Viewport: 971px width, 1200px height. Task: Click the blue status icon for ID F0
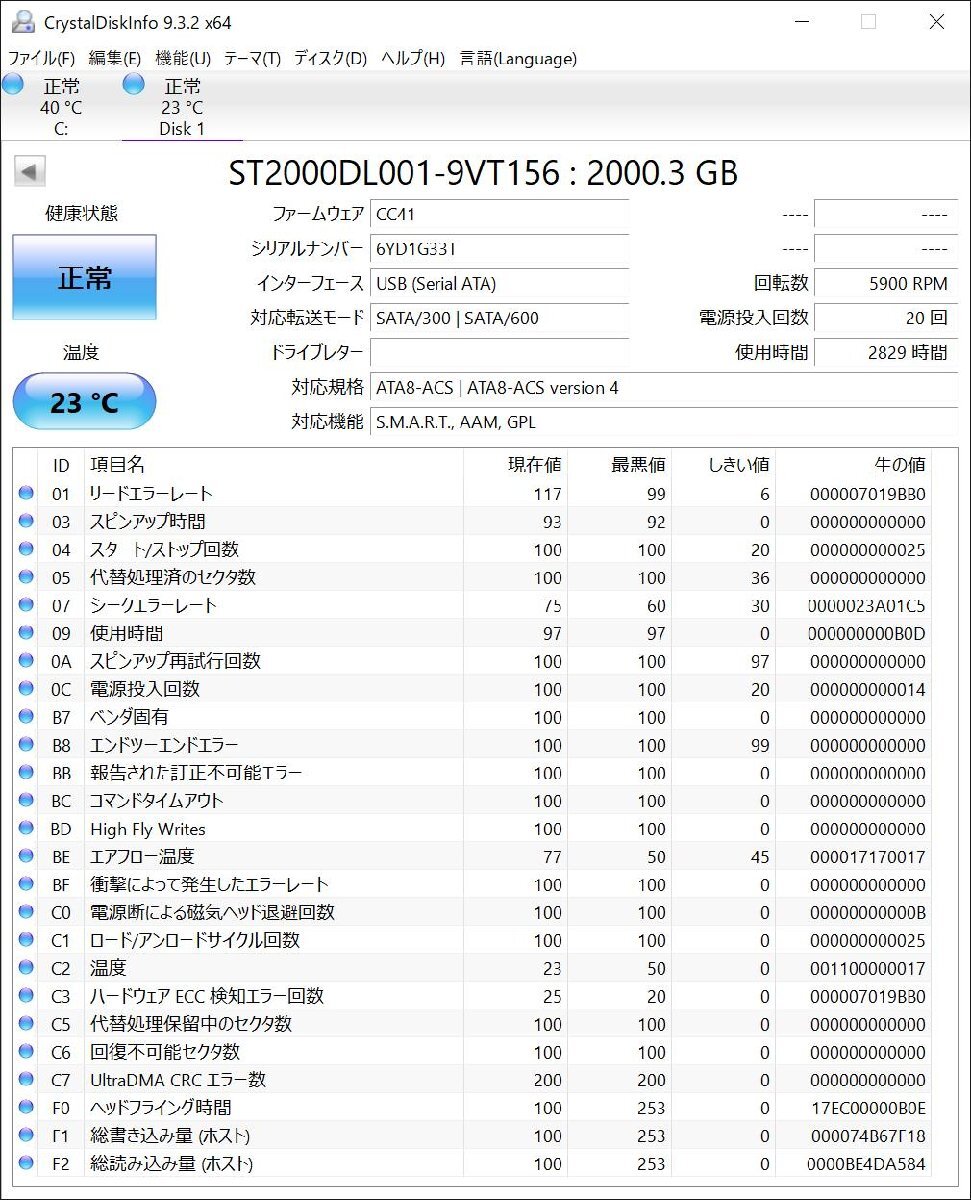[27, 1108]
